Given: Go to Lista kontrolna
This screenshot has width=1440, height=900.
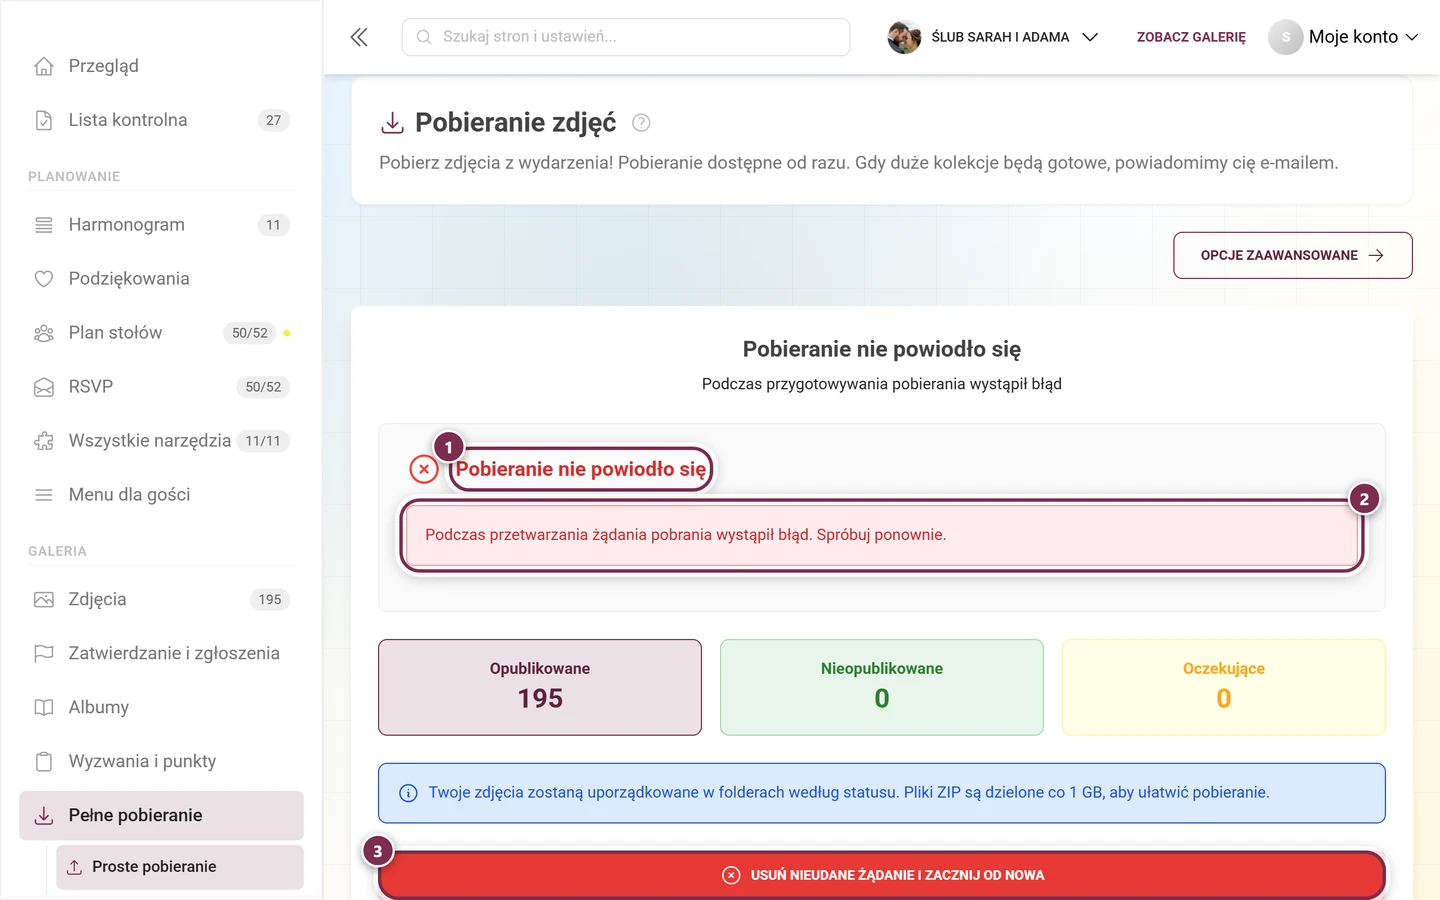Looking at the screenshot, I should click(x=161, y=120).
